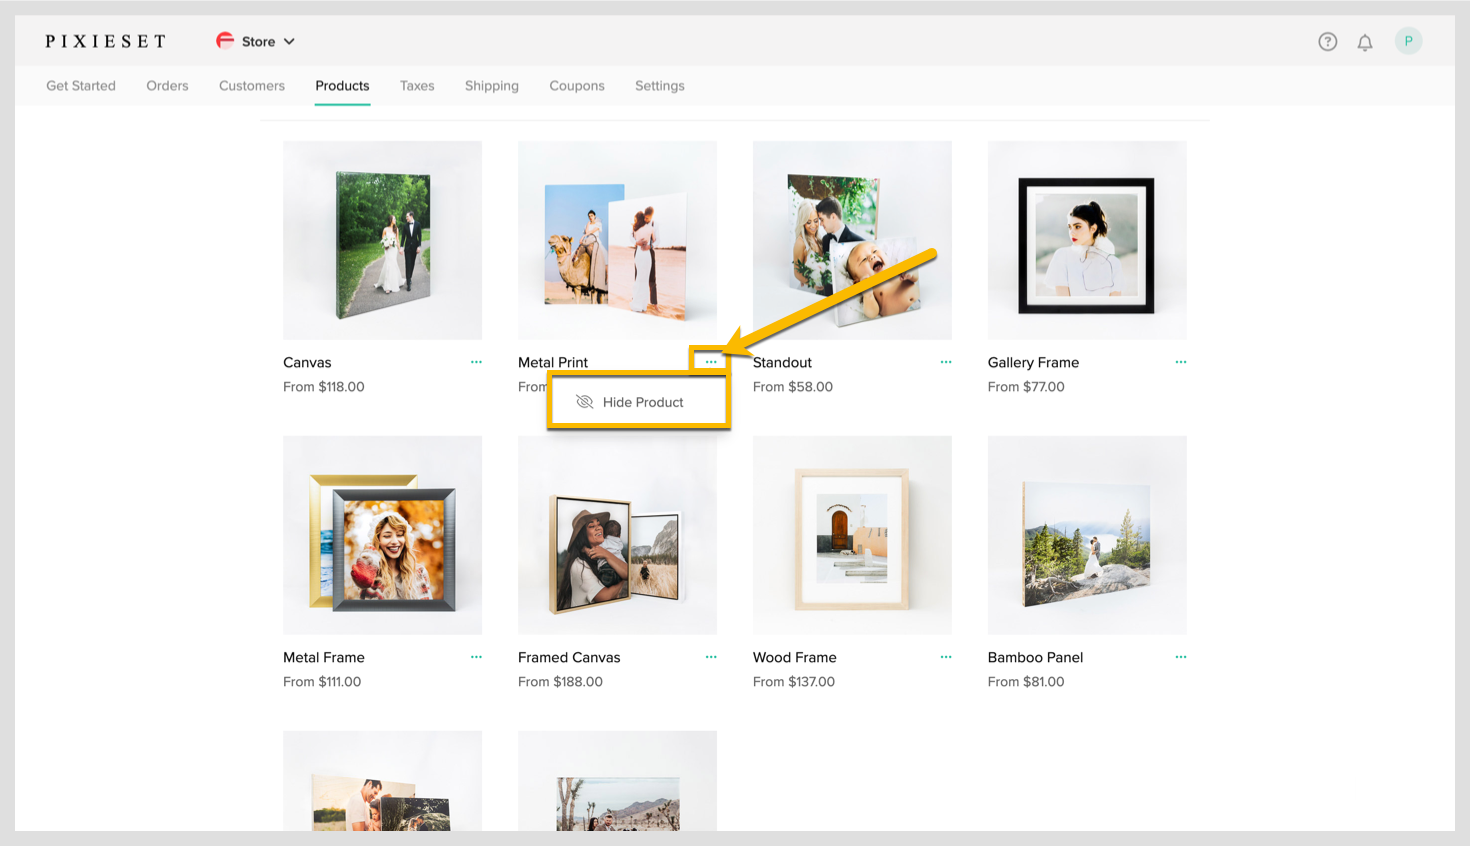This screenshot has height=846, width=1470.
Task: Open the notifications bell icon
Action: [1365, 42]
